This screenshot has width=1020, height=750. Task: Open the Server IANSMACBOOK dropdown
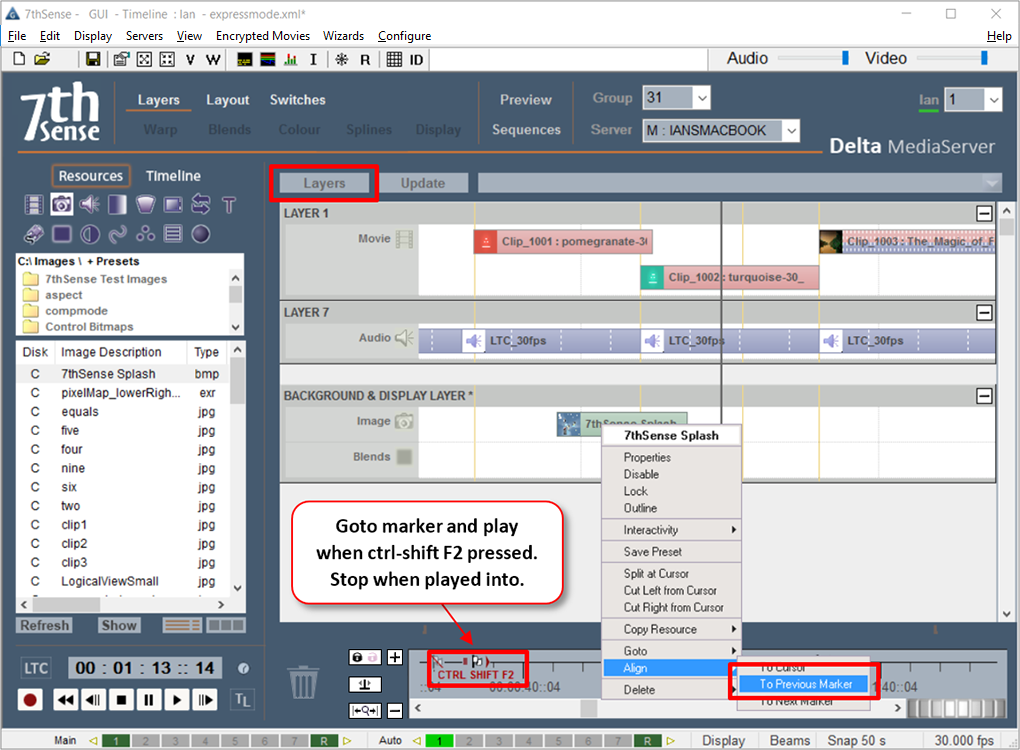click(x=791, y=131)
